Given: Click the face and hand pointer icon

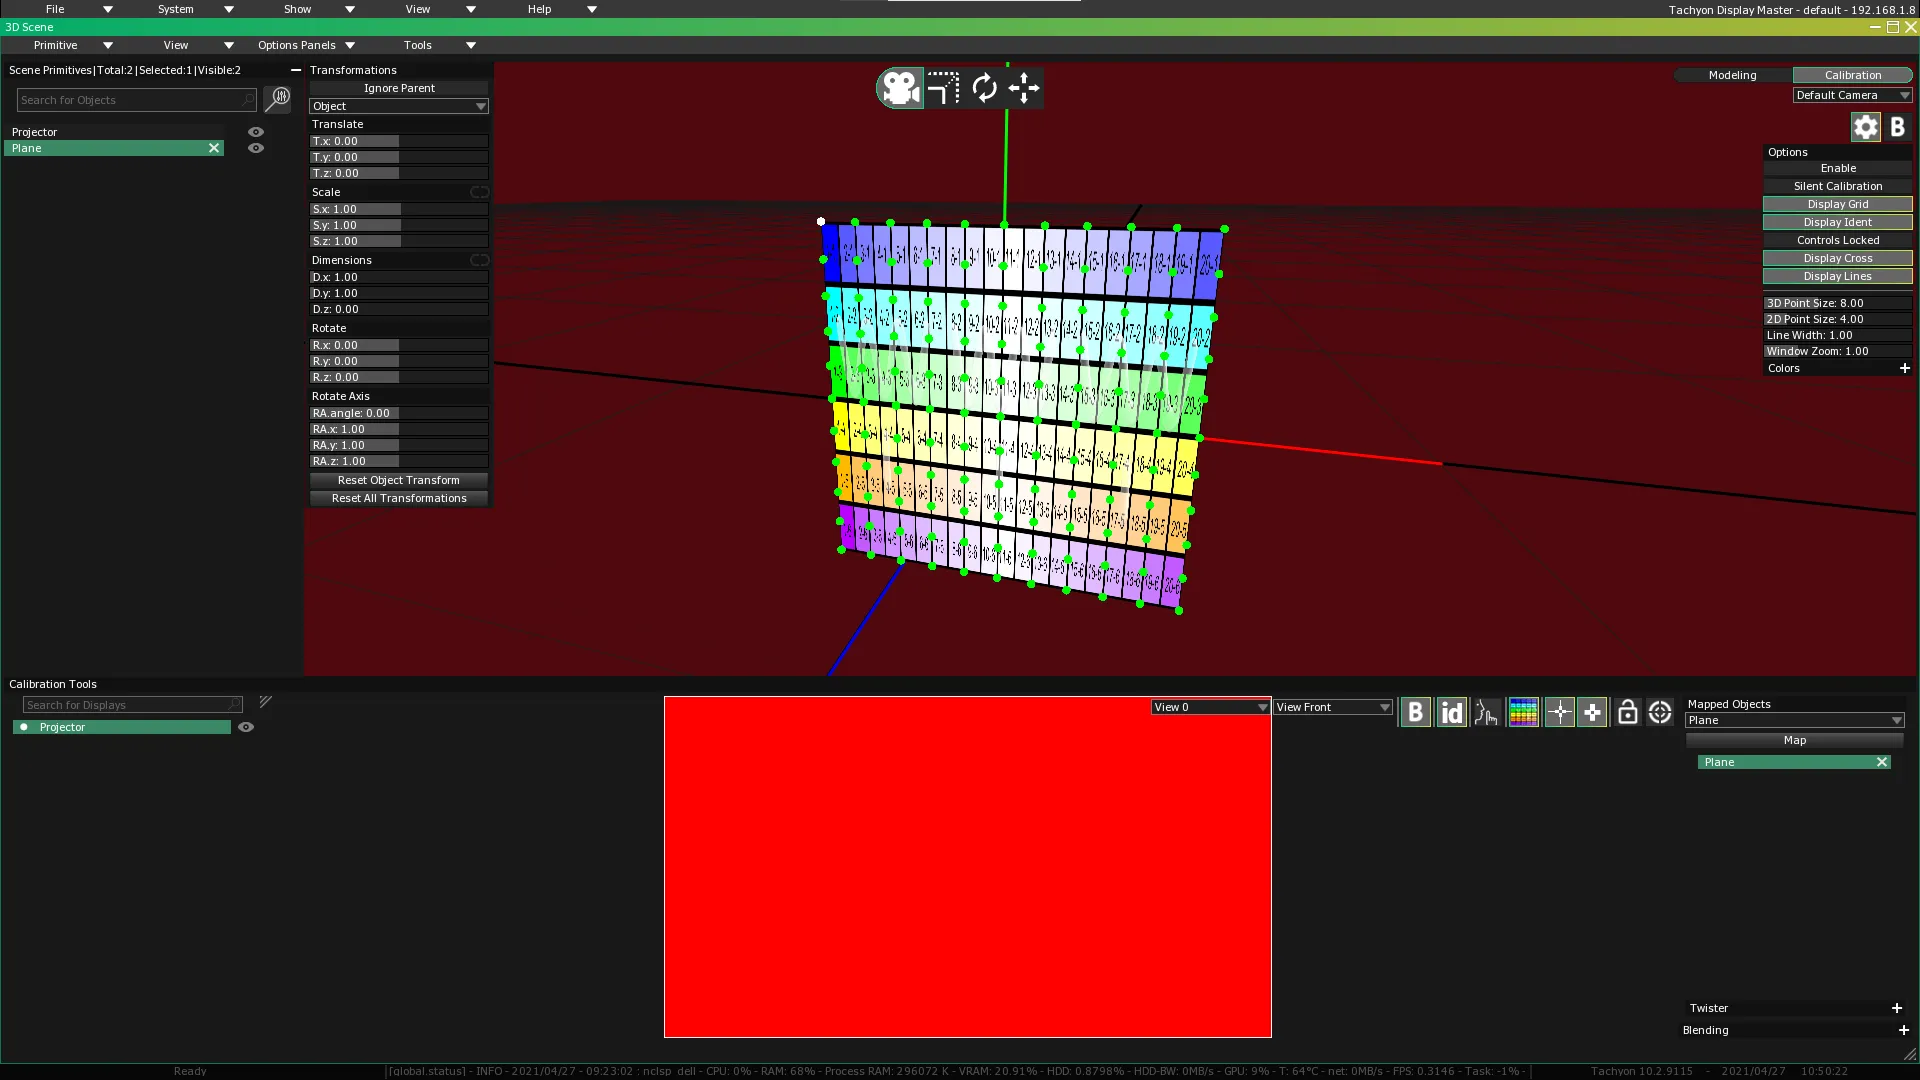Looking at the screenshot, I should (x=1487, y=712).
